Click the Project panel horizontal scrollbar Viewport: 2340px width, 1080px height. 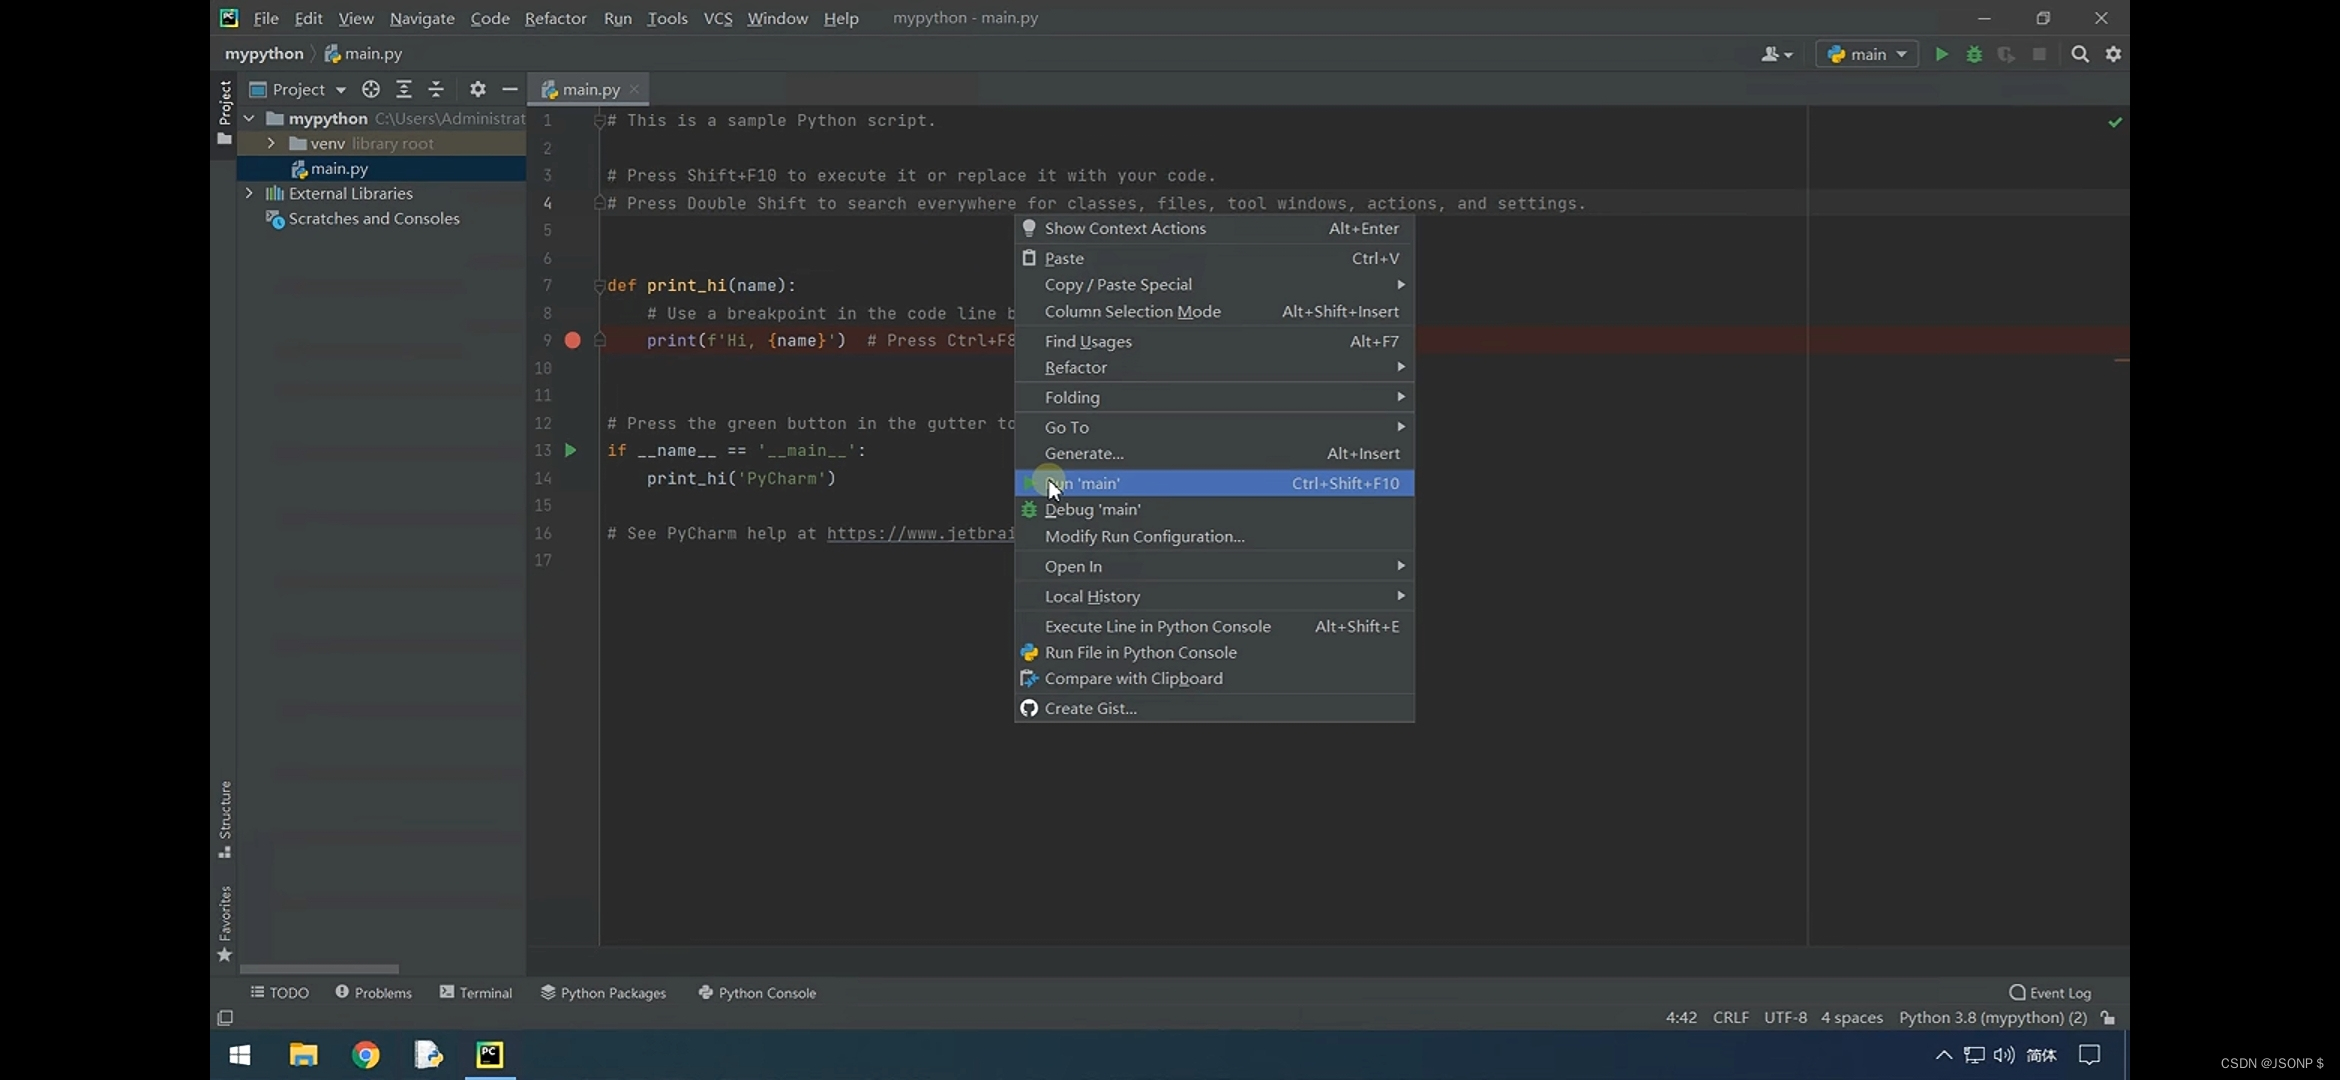(x=319, y=968)
